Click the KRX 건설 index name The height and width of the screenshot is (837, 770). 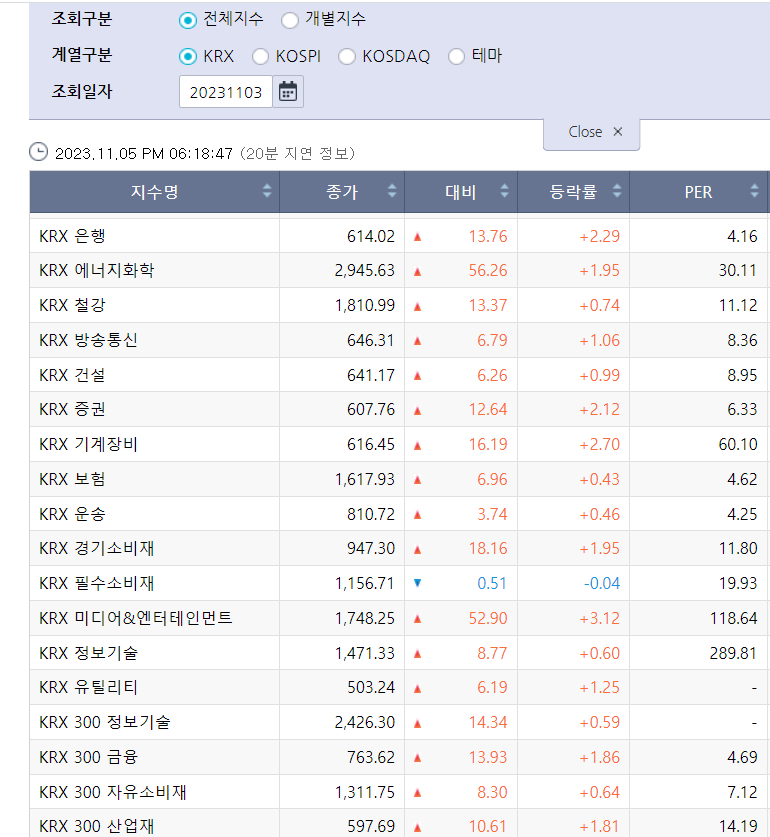[x=72, y=375]
